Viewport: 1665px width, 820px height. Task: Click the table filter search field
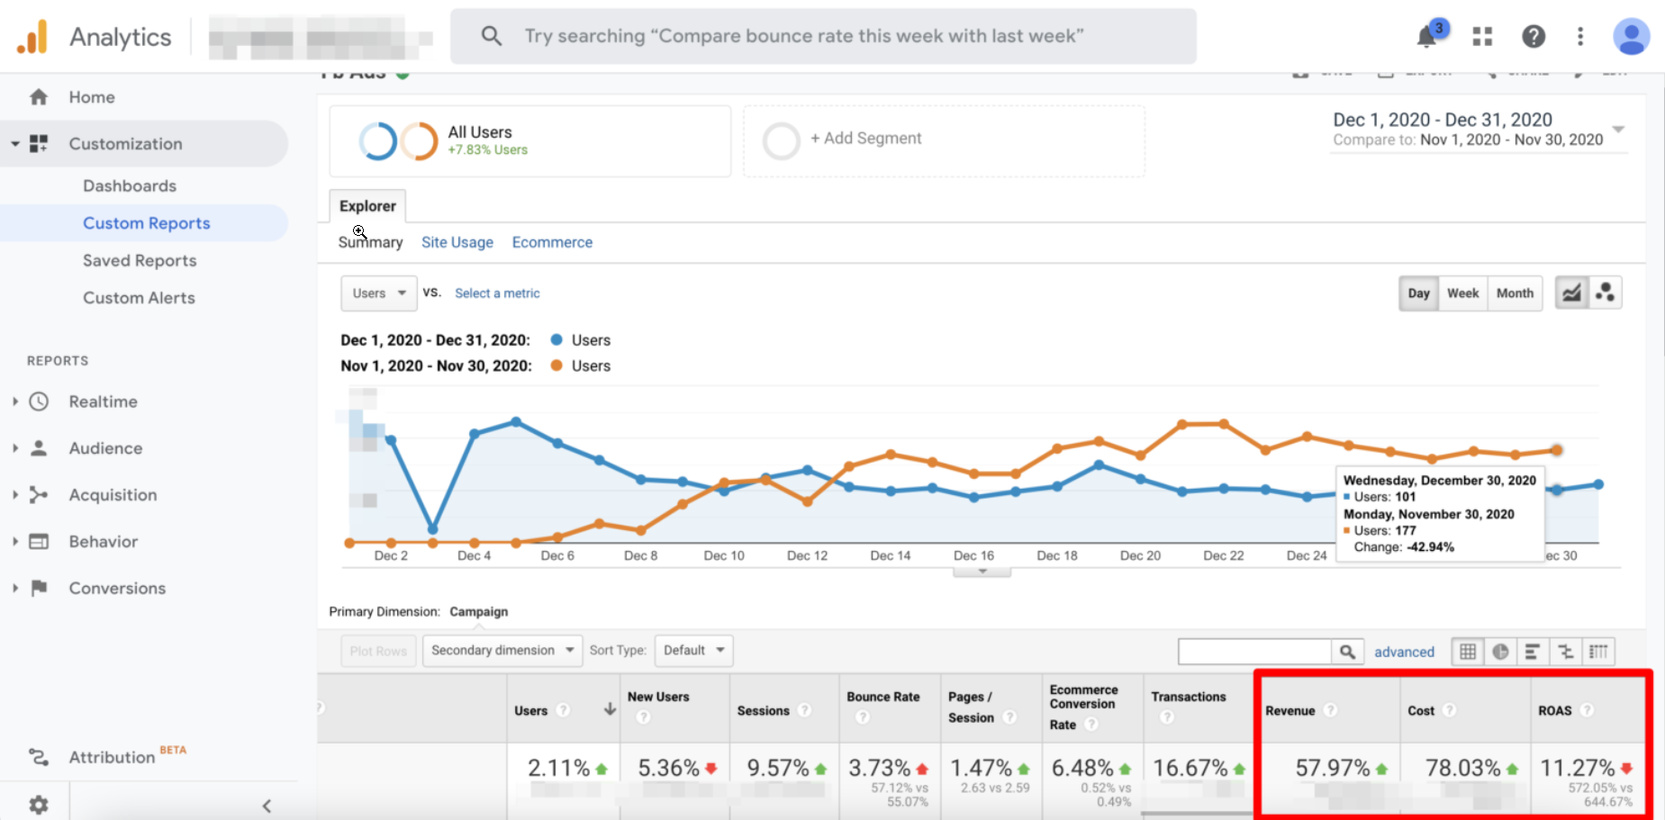[1255, 652]
